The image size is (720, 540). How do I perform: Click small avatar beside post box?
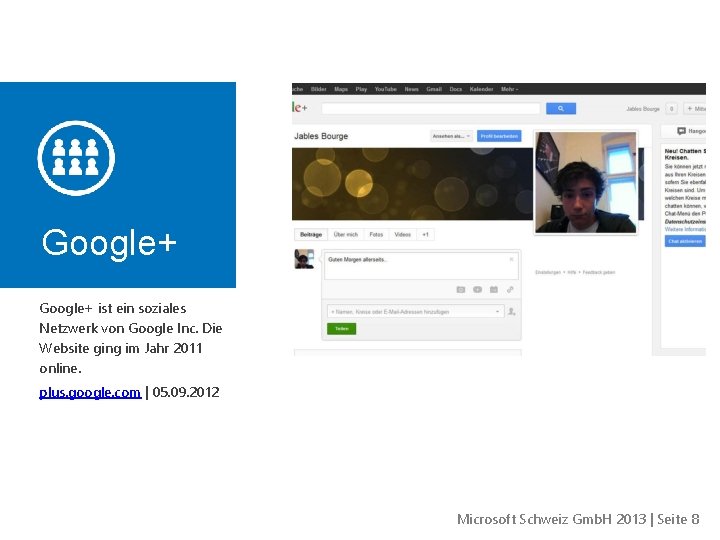[304, 259]
